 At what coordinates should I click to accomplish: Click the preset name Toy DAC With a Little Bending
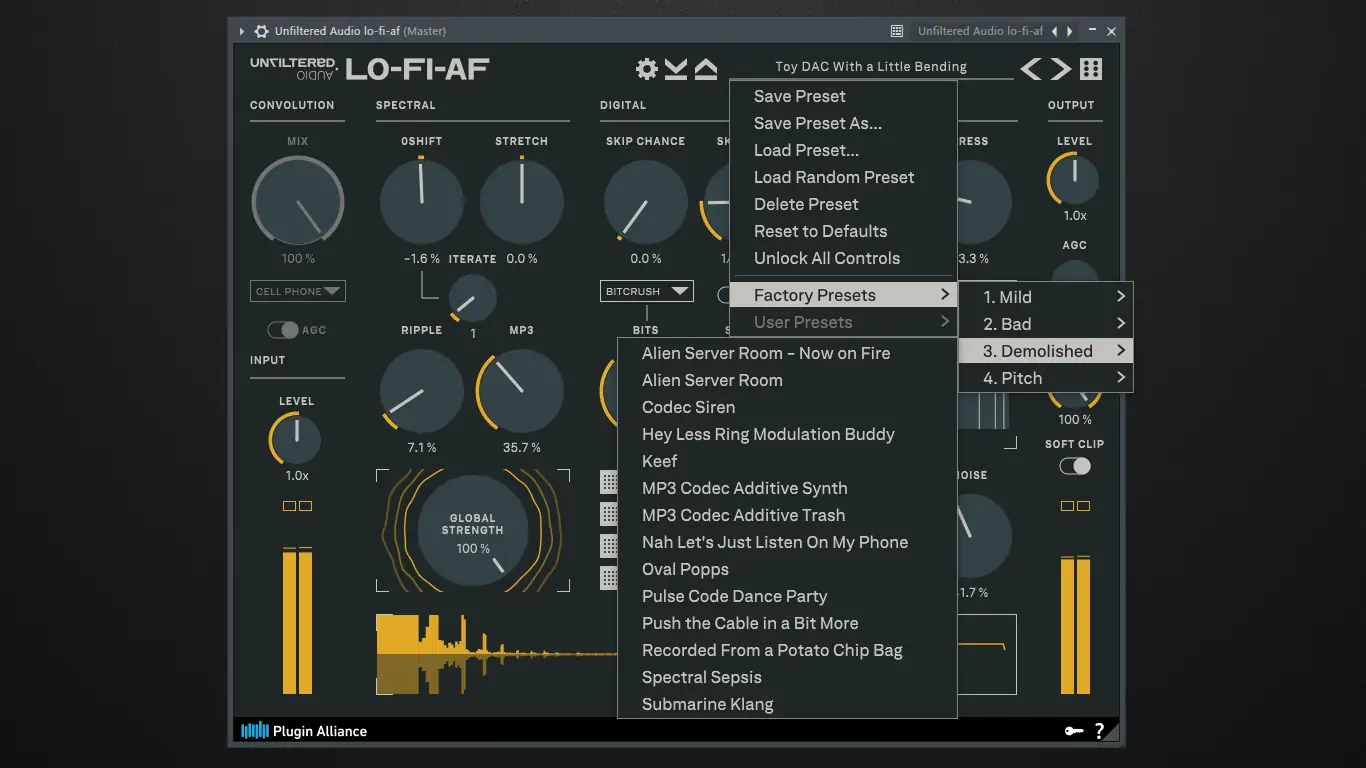pyautogui.click(x=871, y=67)
